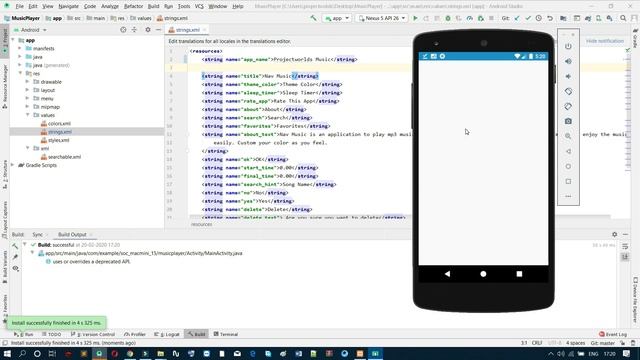Open Event Log in status bar
Image resolution: width=640 pixels, height=360 pixels.
coord(613,334)
